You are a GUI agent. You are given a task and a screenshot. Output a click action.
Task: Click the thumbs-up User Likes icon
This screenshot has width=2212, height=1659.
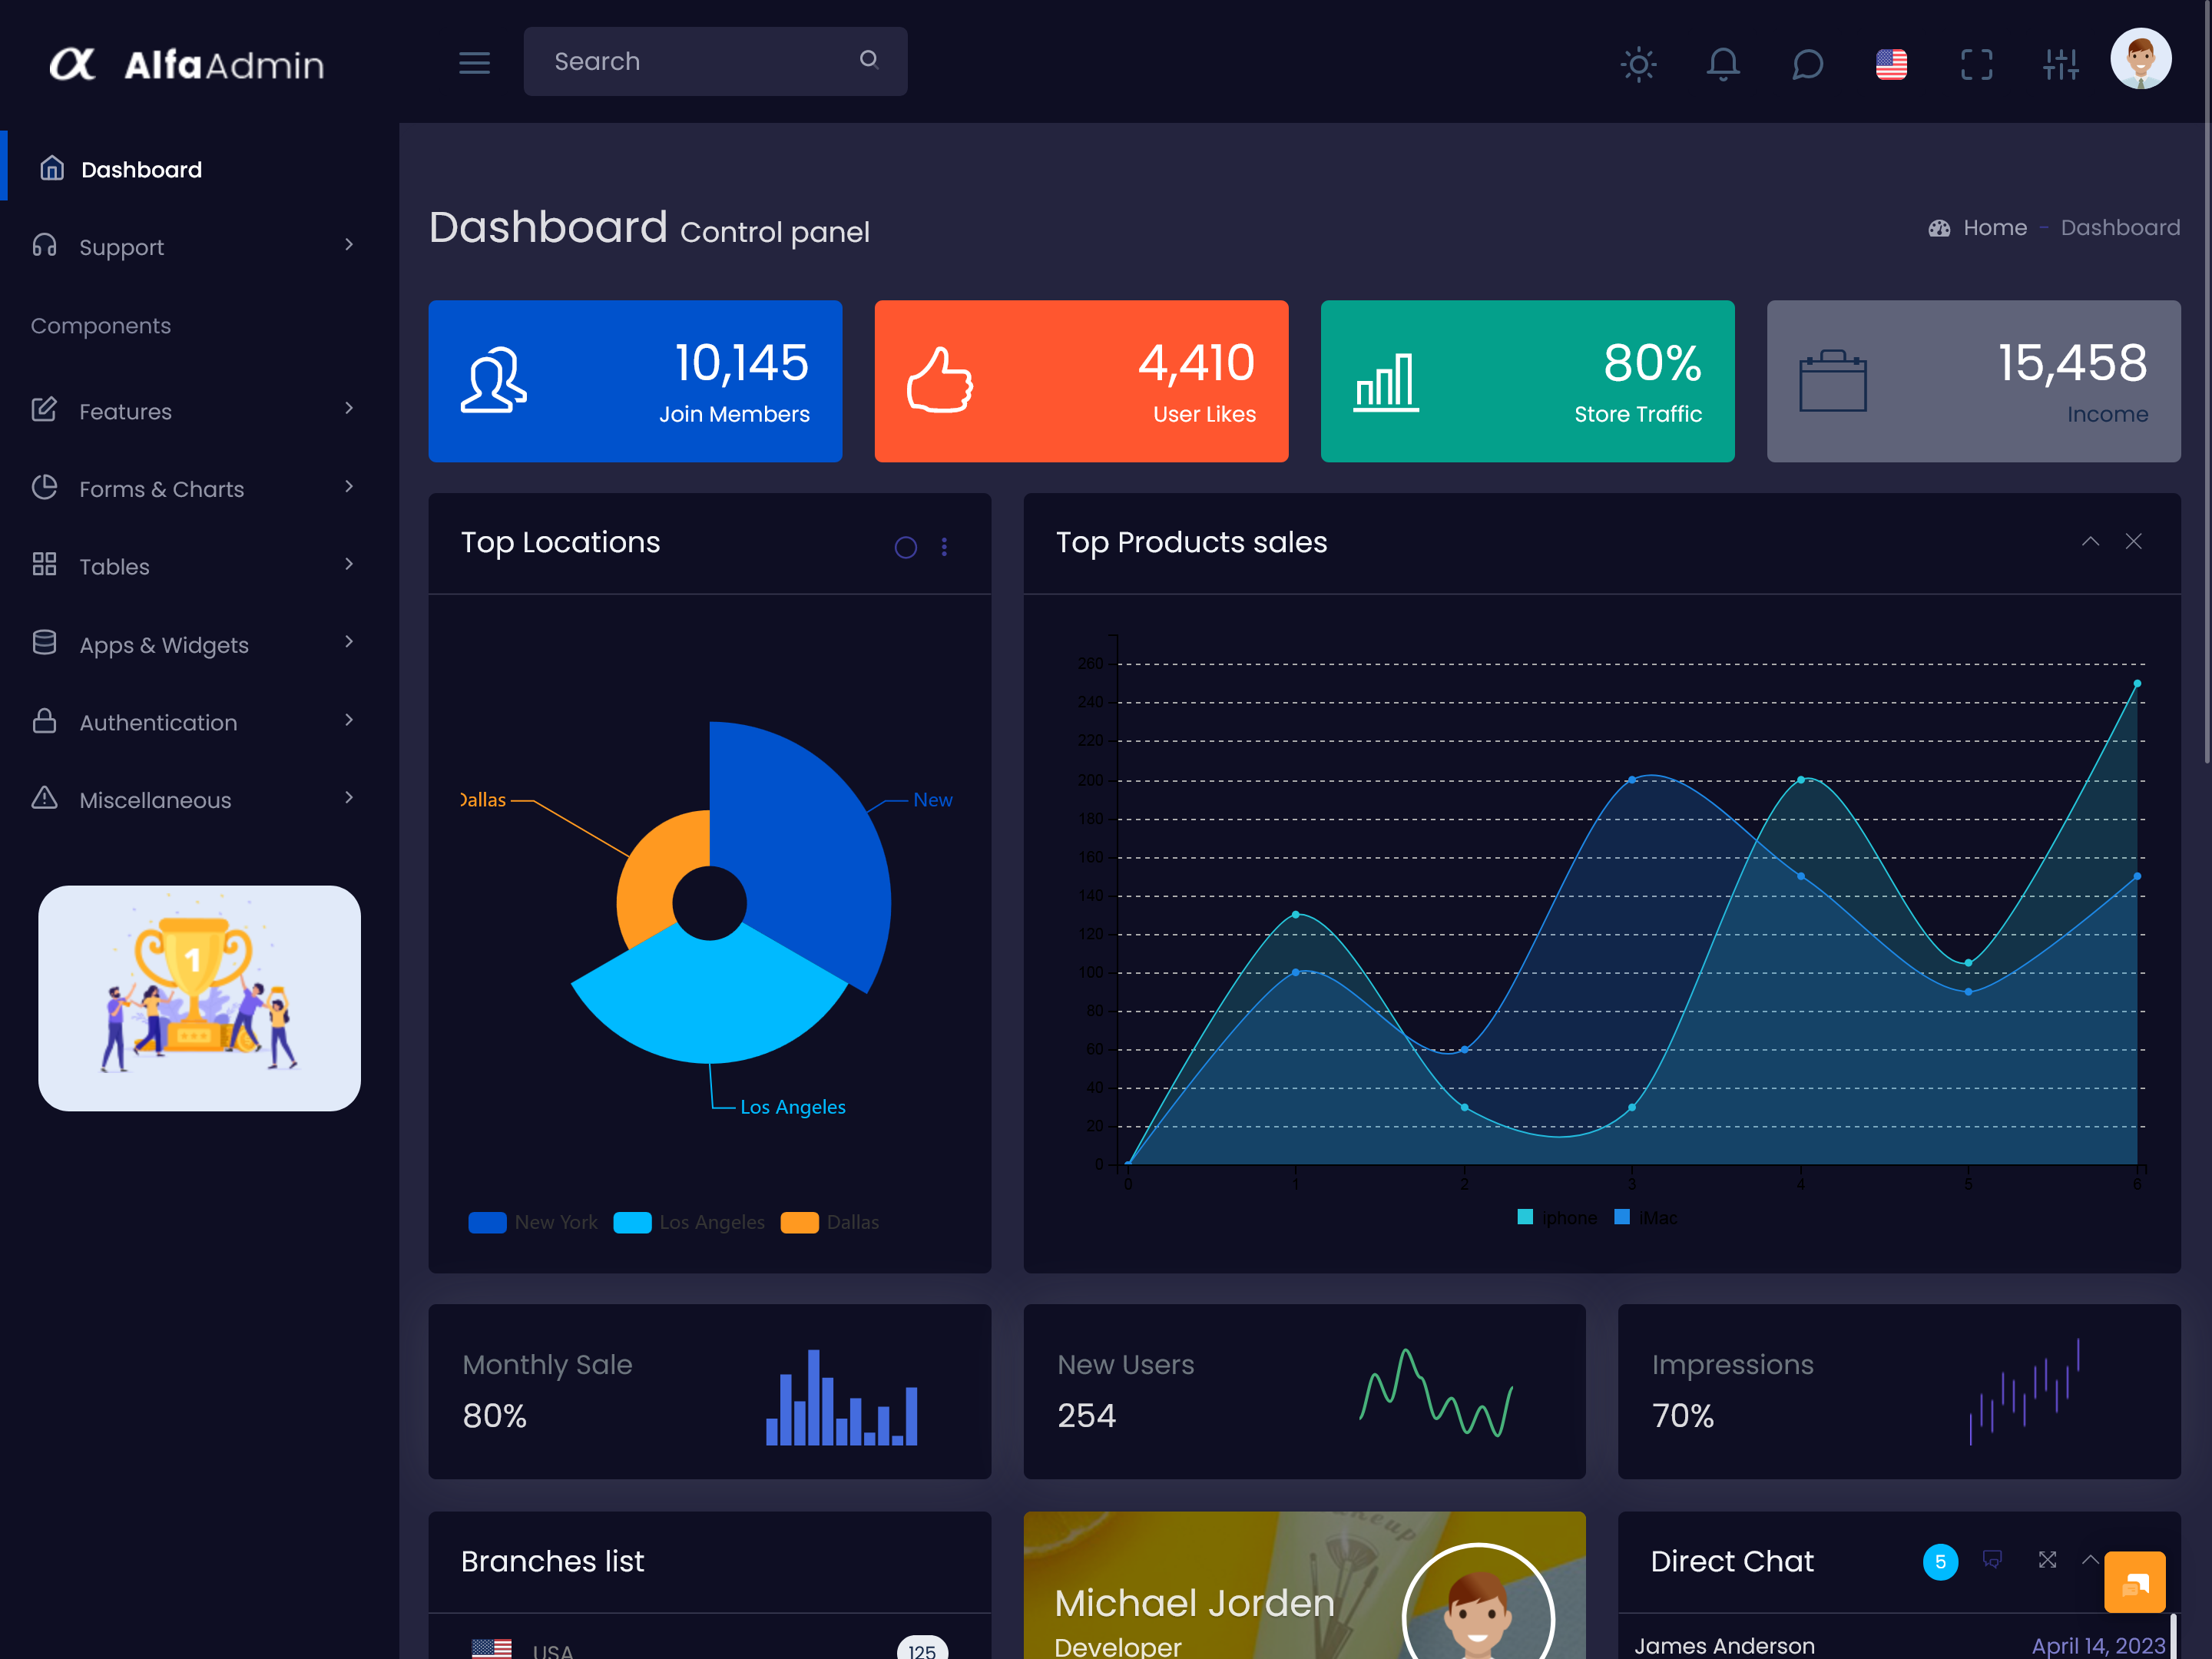[x=939, y=380]
